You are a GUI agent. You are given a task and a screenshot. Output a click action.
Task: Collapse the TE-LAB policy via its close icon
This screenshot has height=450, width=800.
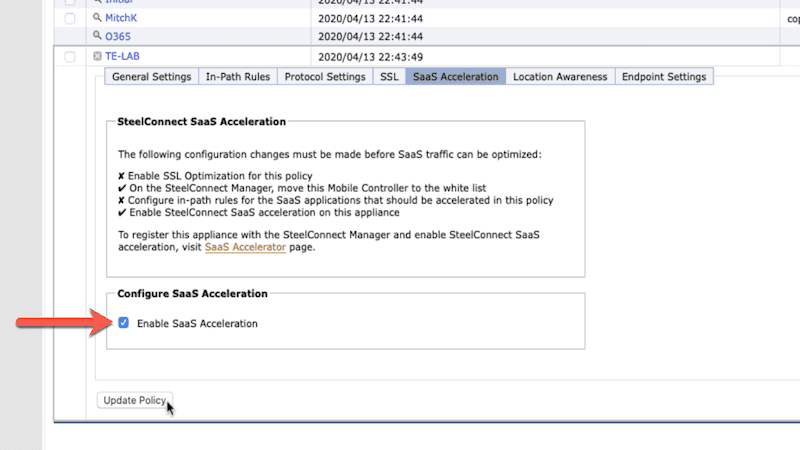pos(97,56)
